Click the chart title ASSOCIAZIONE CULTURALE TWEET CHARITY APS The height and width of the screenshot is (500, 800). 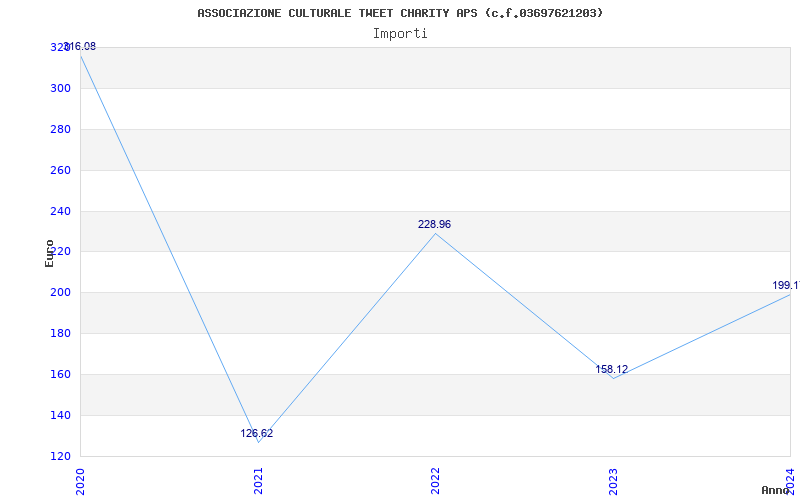(x=400, y=13)
